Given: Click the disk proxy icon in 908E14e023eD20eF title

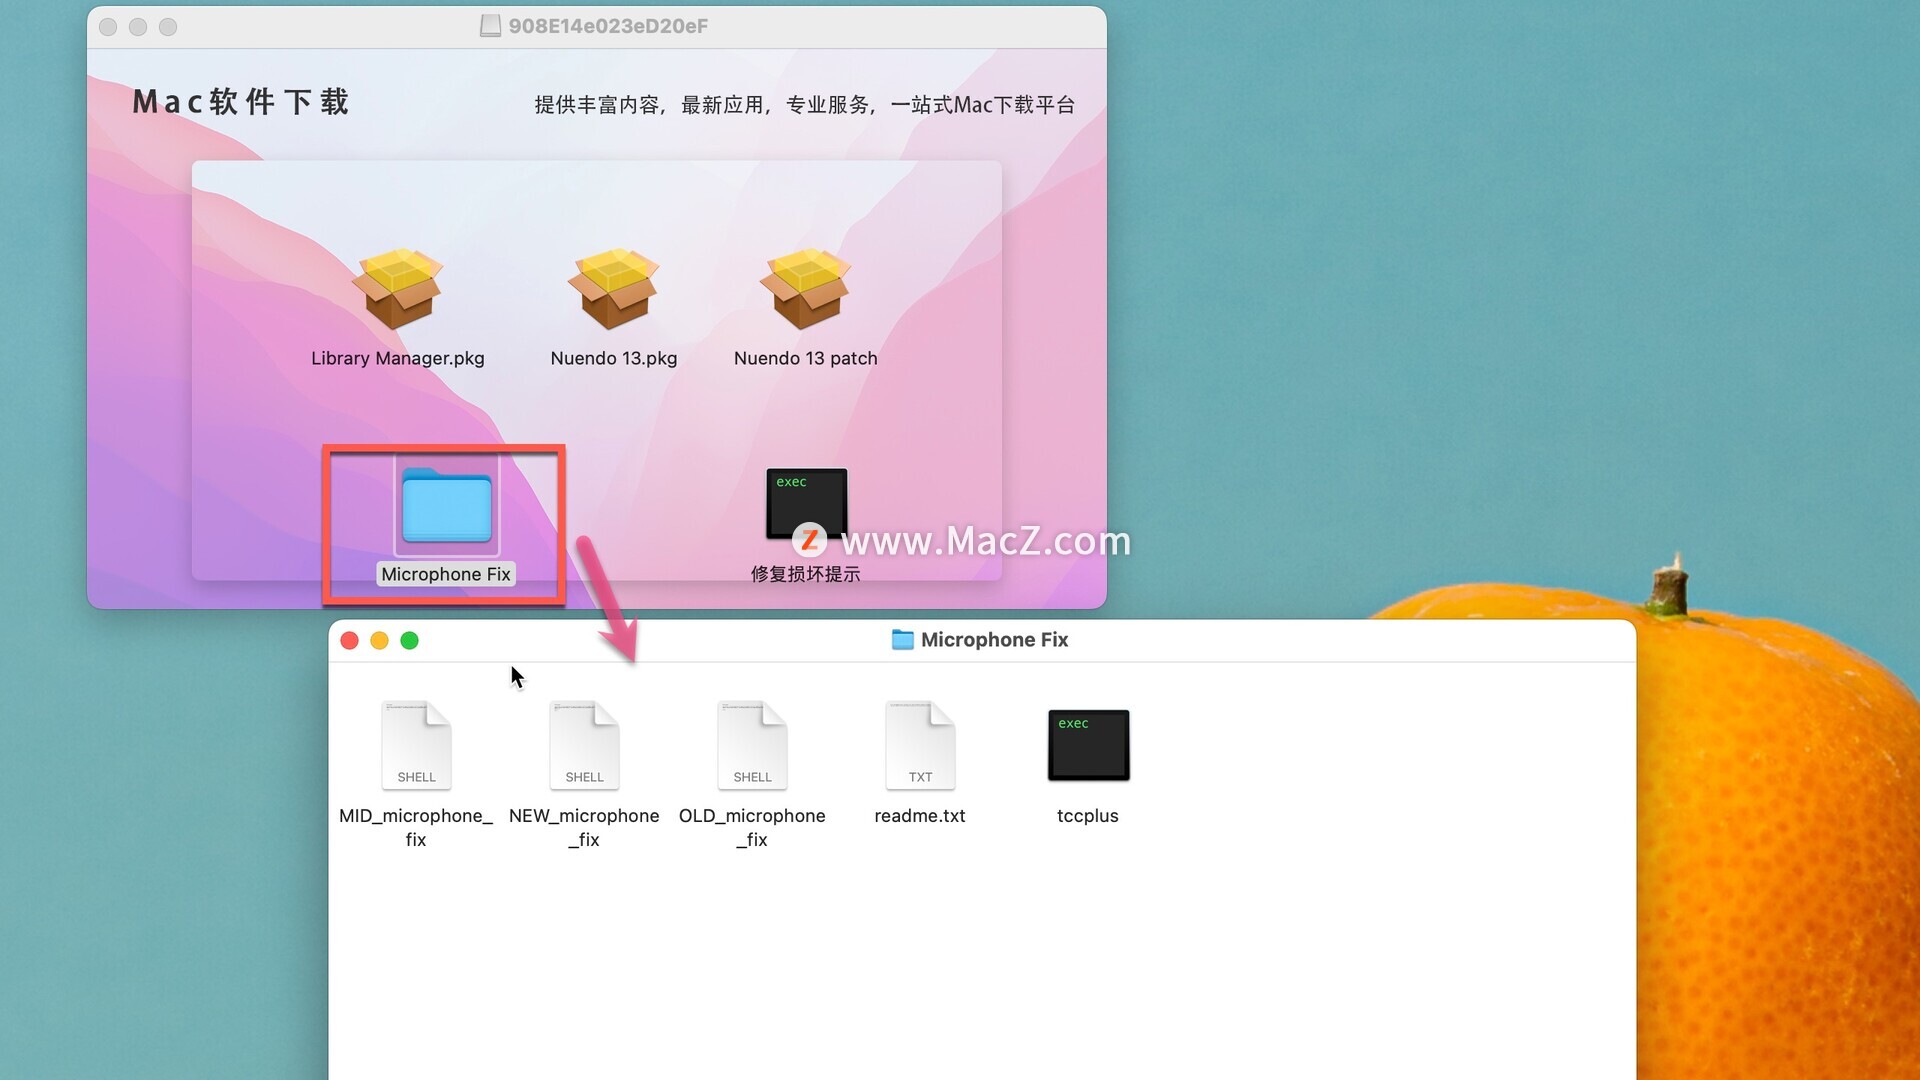Looking at the screenshot, I should 490,26.
